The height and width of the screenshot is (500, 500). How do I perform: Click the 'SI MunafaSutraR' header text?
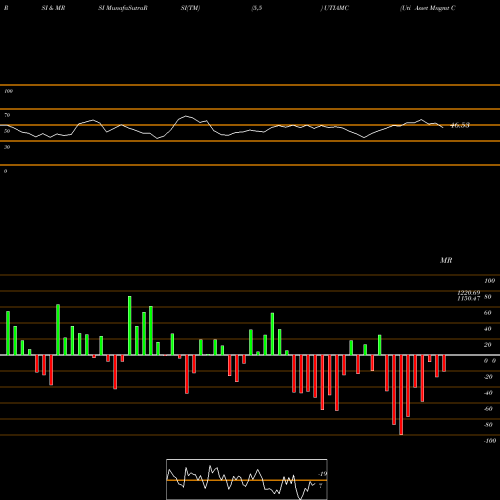coord(123,8)
